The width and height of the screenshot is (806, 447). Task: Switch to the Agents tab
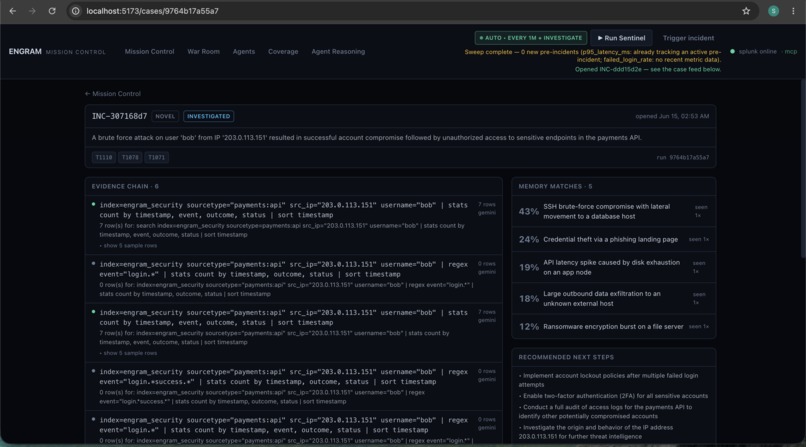[x=244, y=51]
